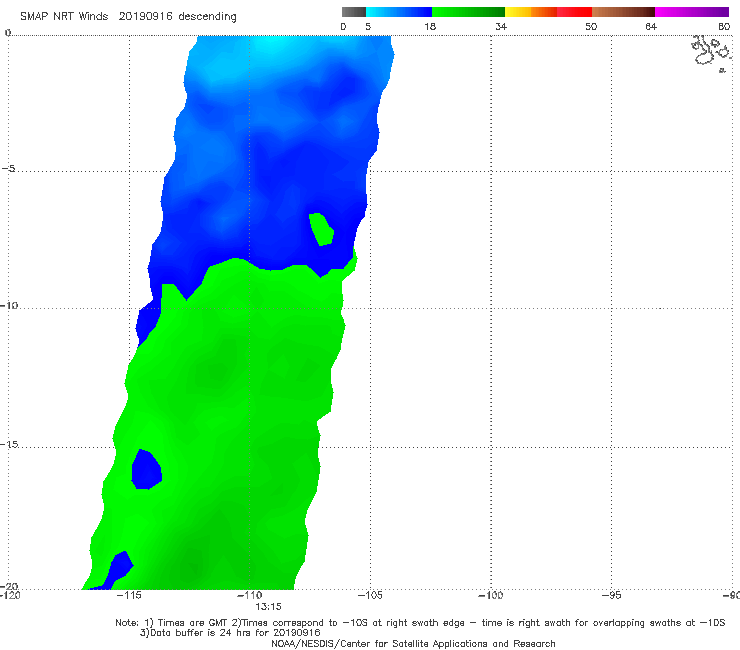Click the color bar label '34'

tap(501, 26)
